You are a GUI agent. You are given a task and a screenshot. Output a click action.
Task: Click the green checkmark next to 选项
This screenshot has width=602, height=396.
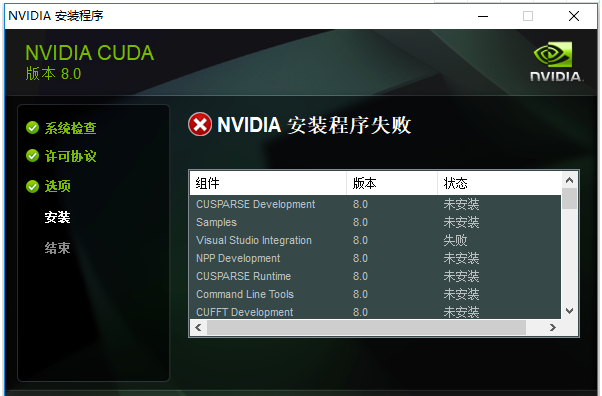[x=33, y=186]
